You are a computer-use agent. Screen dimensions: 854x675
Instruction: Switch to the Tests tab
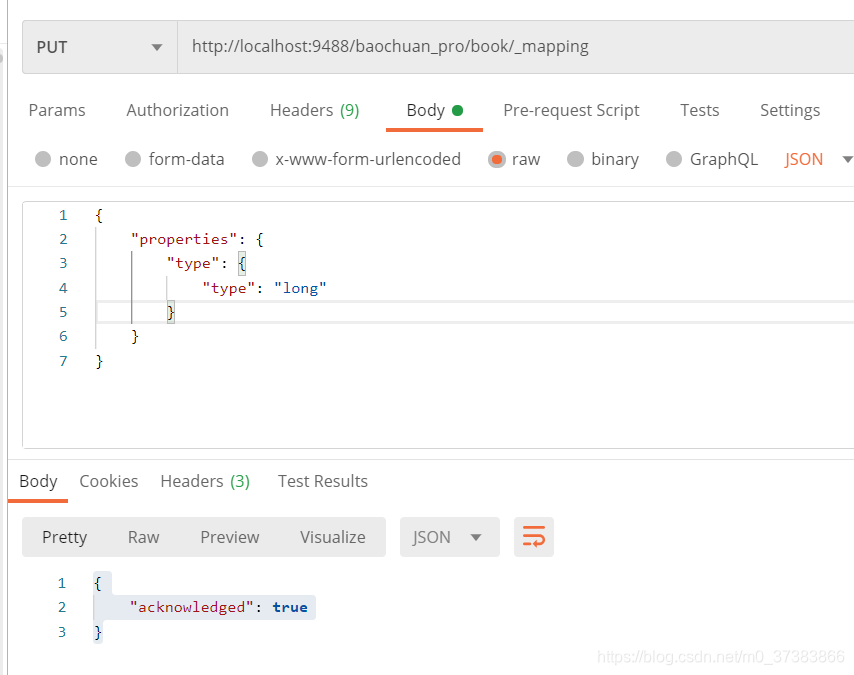coord(699,110)
